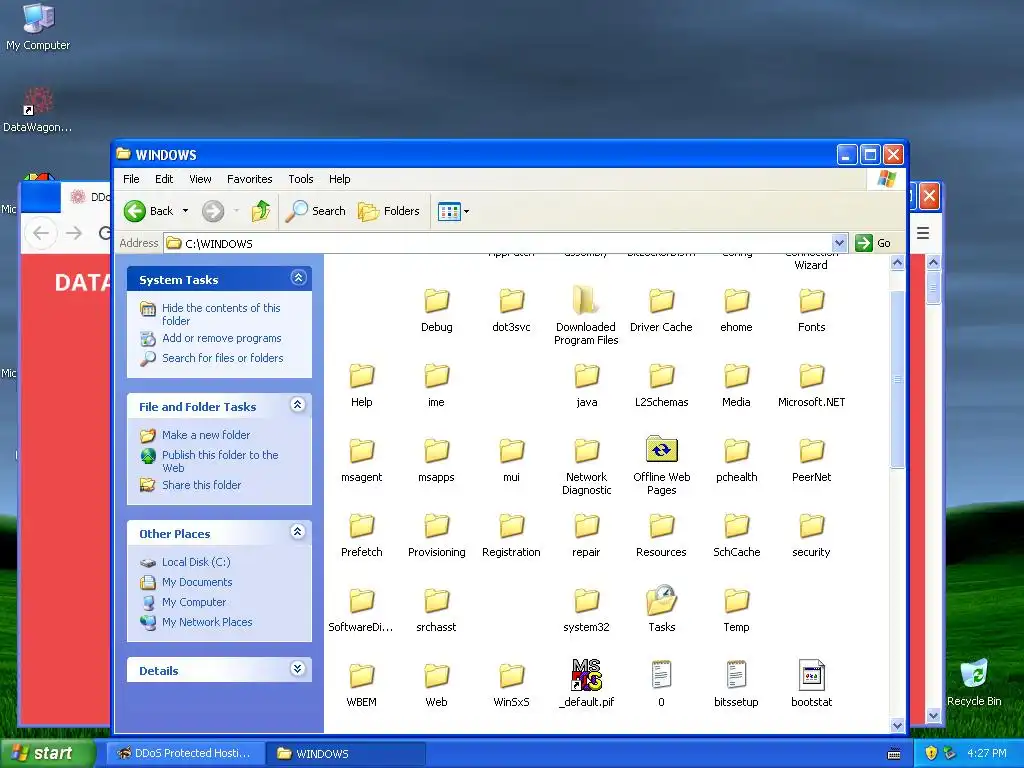1024x768 pixels.
Task: Select the Driver Cache folder
Action: pyautogui.click(x=661, y=310)
